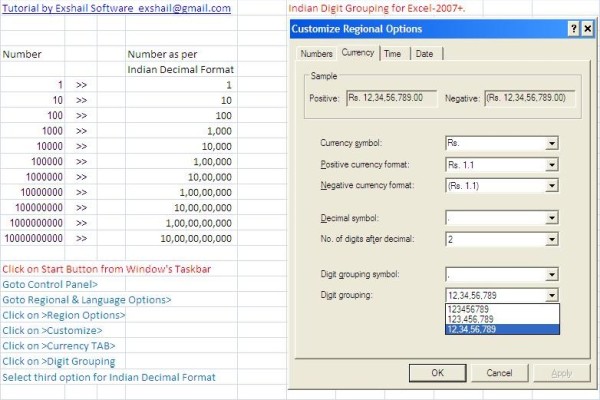The width and height of the screenshot is (600, 400).
Task: Expand No. of digits after decimal dropdown
Action: point(551,239)
